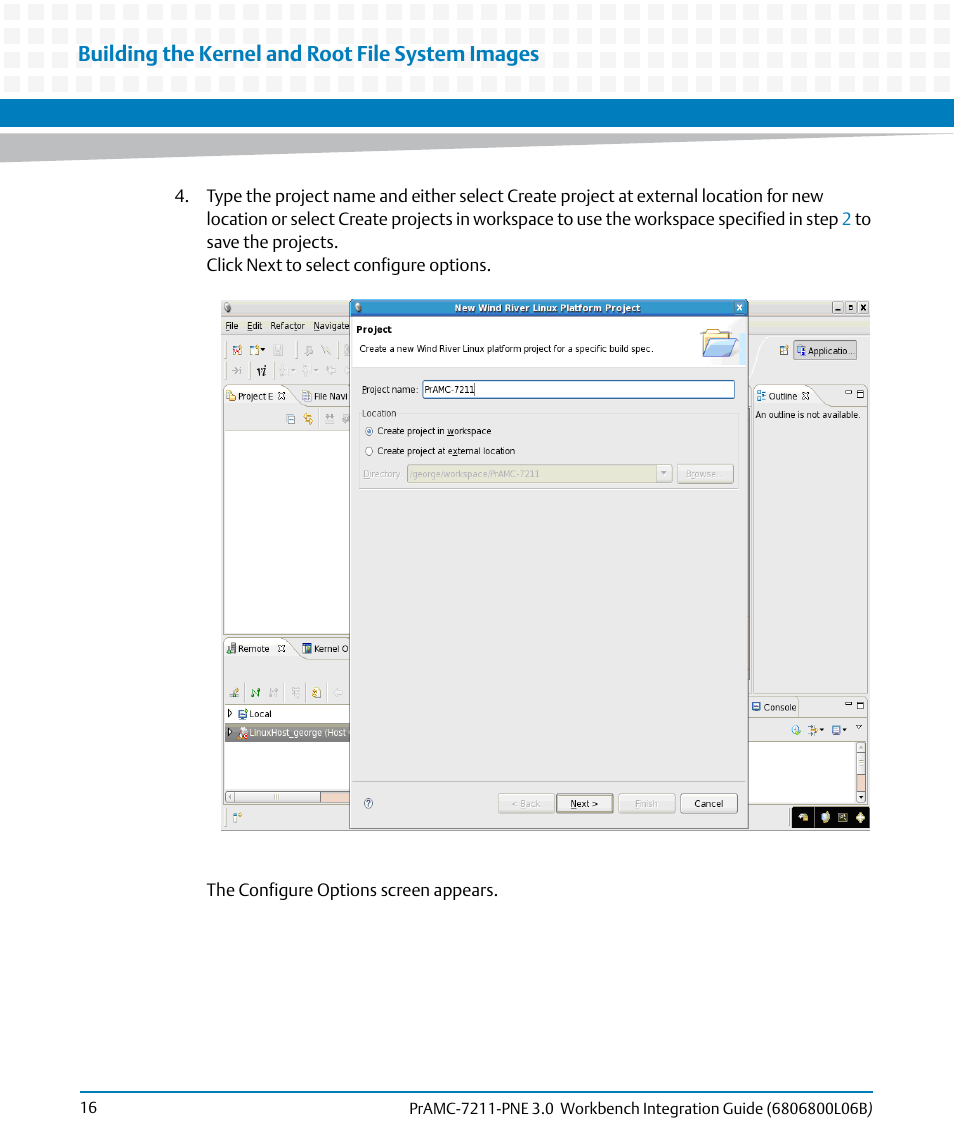The height and width of the screenshot is (1145, 954).
Task: Click the Finish button
Action: coord(646,803)
